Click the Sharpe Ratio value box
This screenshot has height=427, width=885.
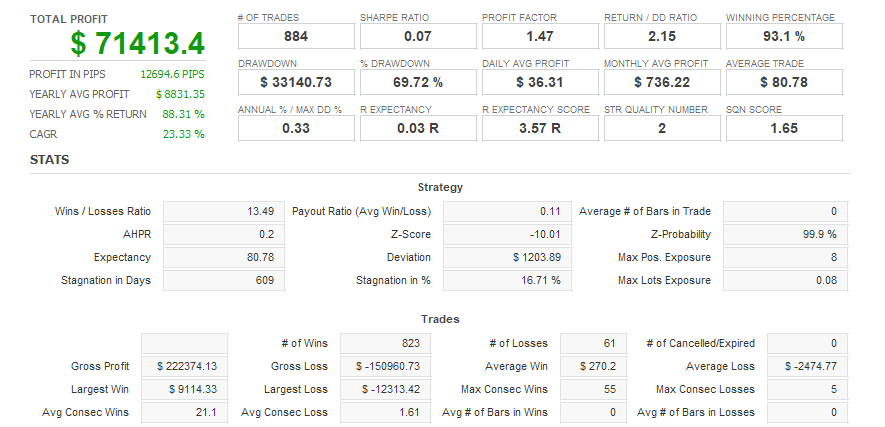point(418,36)
